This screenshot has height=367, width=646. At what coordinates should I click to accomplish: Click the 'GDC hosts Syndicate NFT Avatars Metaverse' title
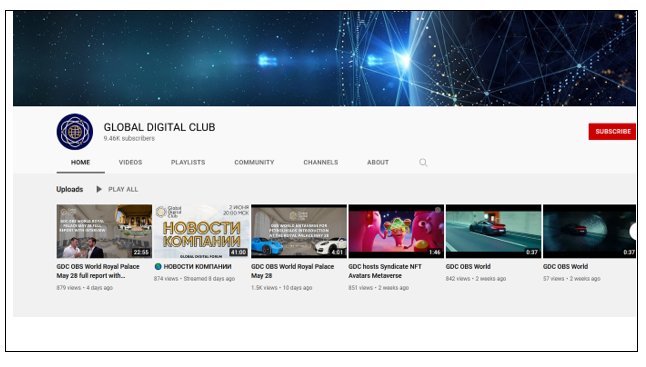[385, 271]
